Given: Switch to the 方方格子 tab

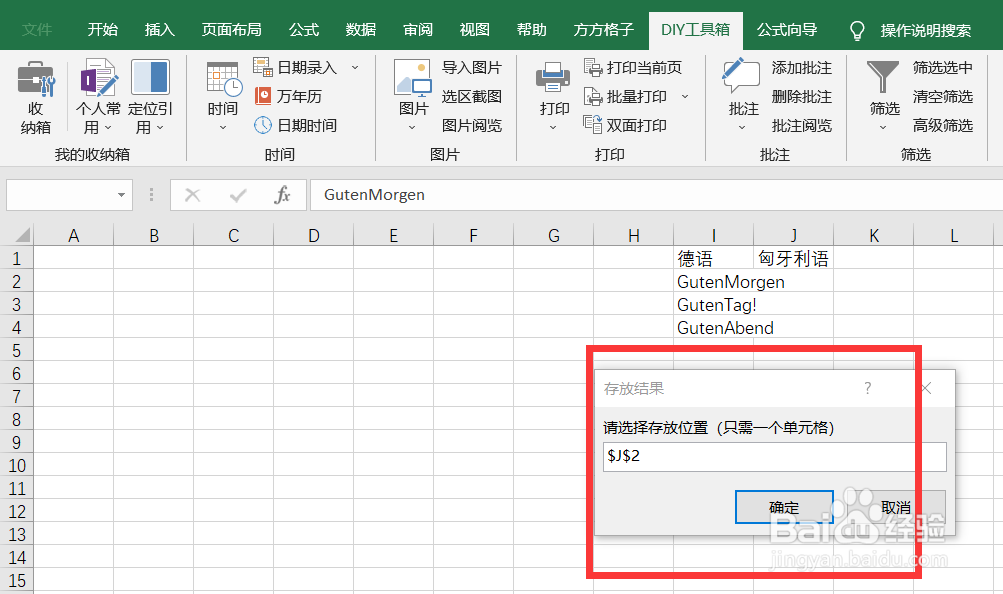Looking at the screenshot, I should (x=603, y=29).
